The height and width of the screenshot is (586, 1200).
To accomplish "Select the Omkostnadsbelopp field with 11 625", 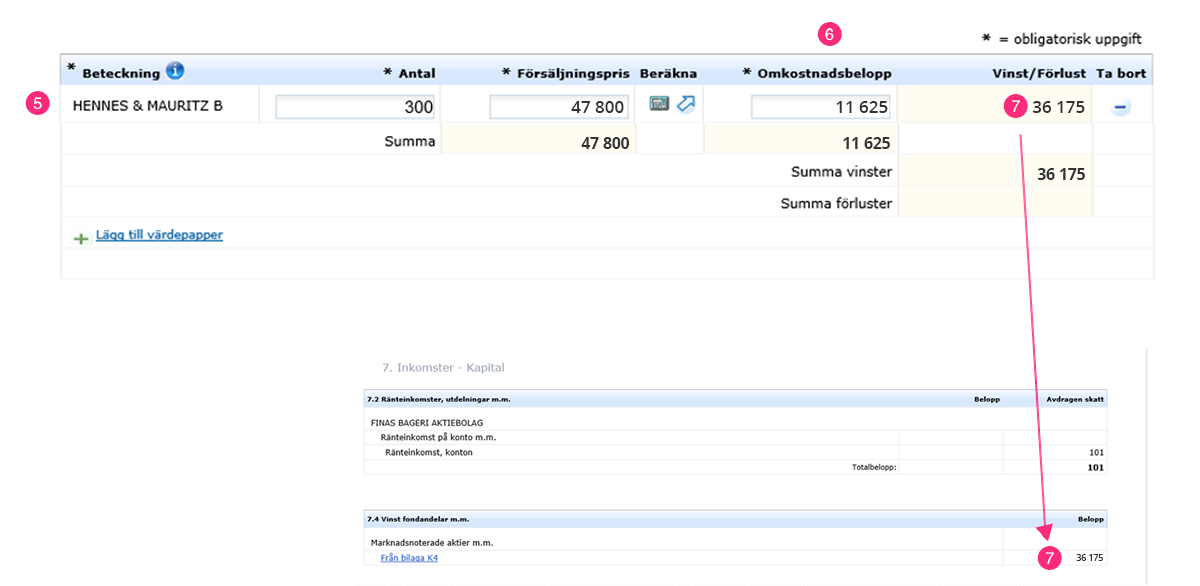I will (x=821, y=107).
